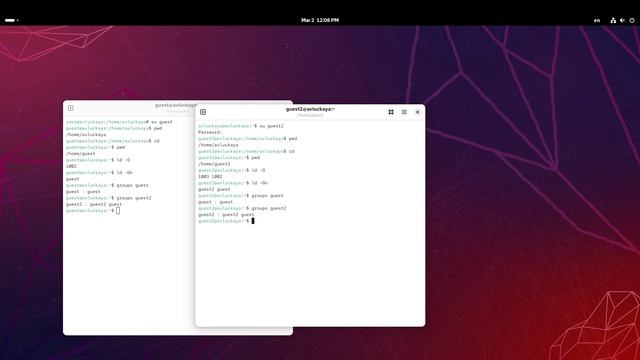Click network icon in system tray
This screenshot has width=640, height=360.
(x=613, y=20)
